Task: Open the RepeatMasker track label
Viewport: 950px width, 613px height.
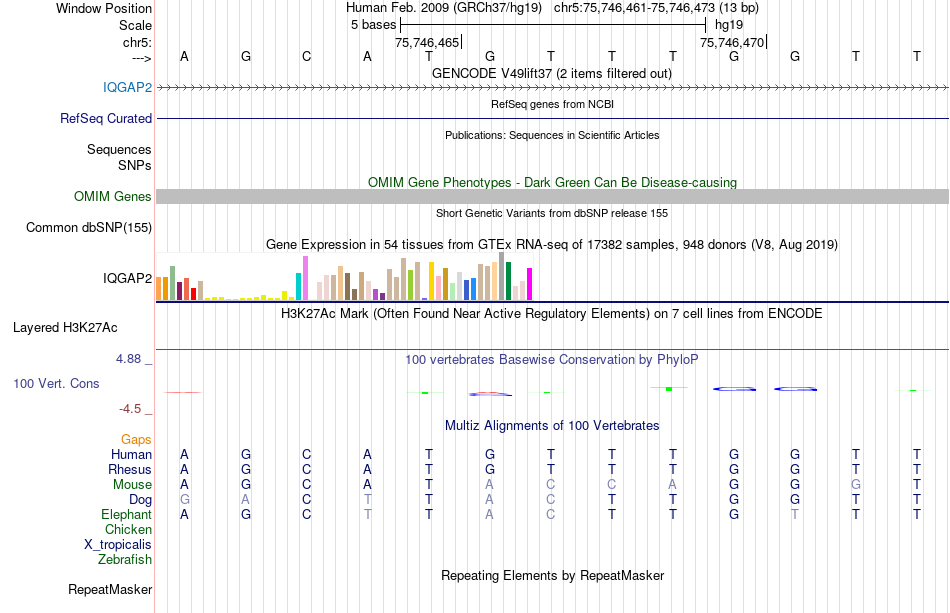Action: point(110,589)
